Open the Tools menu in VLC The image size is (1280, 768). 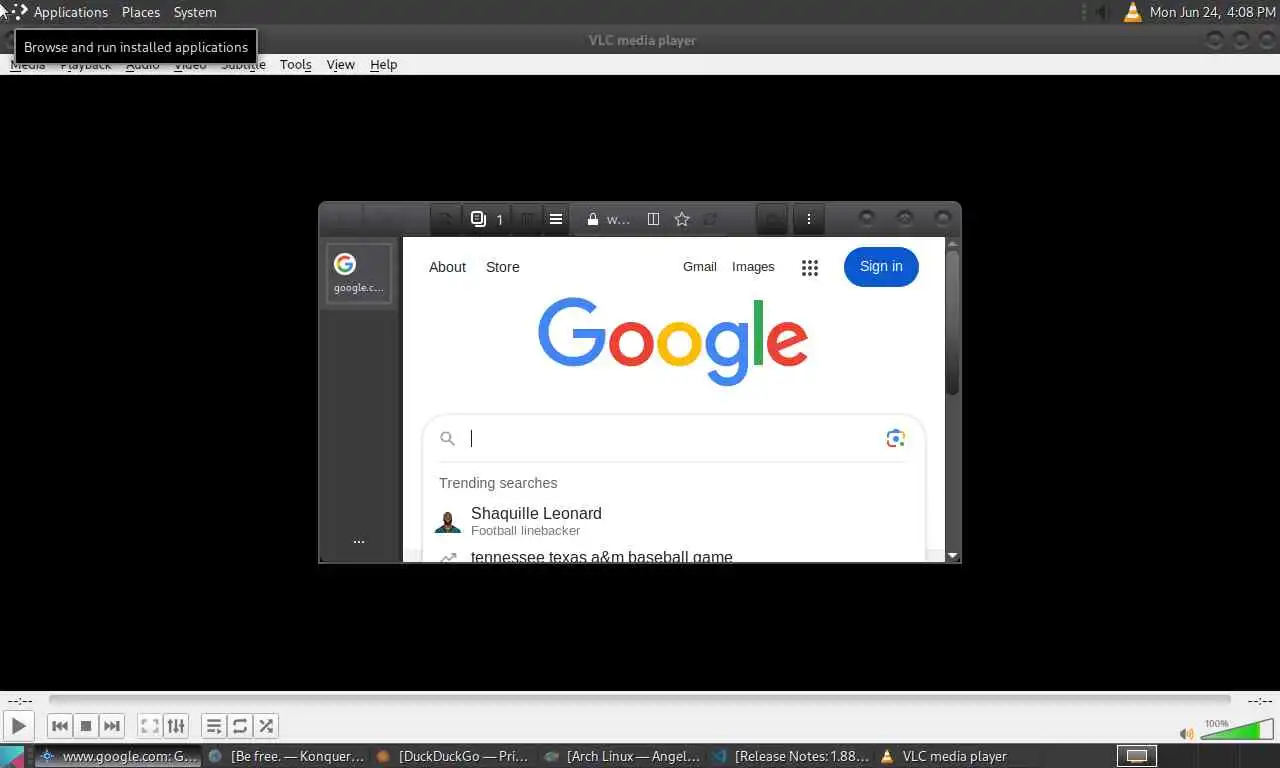point(296,64)
